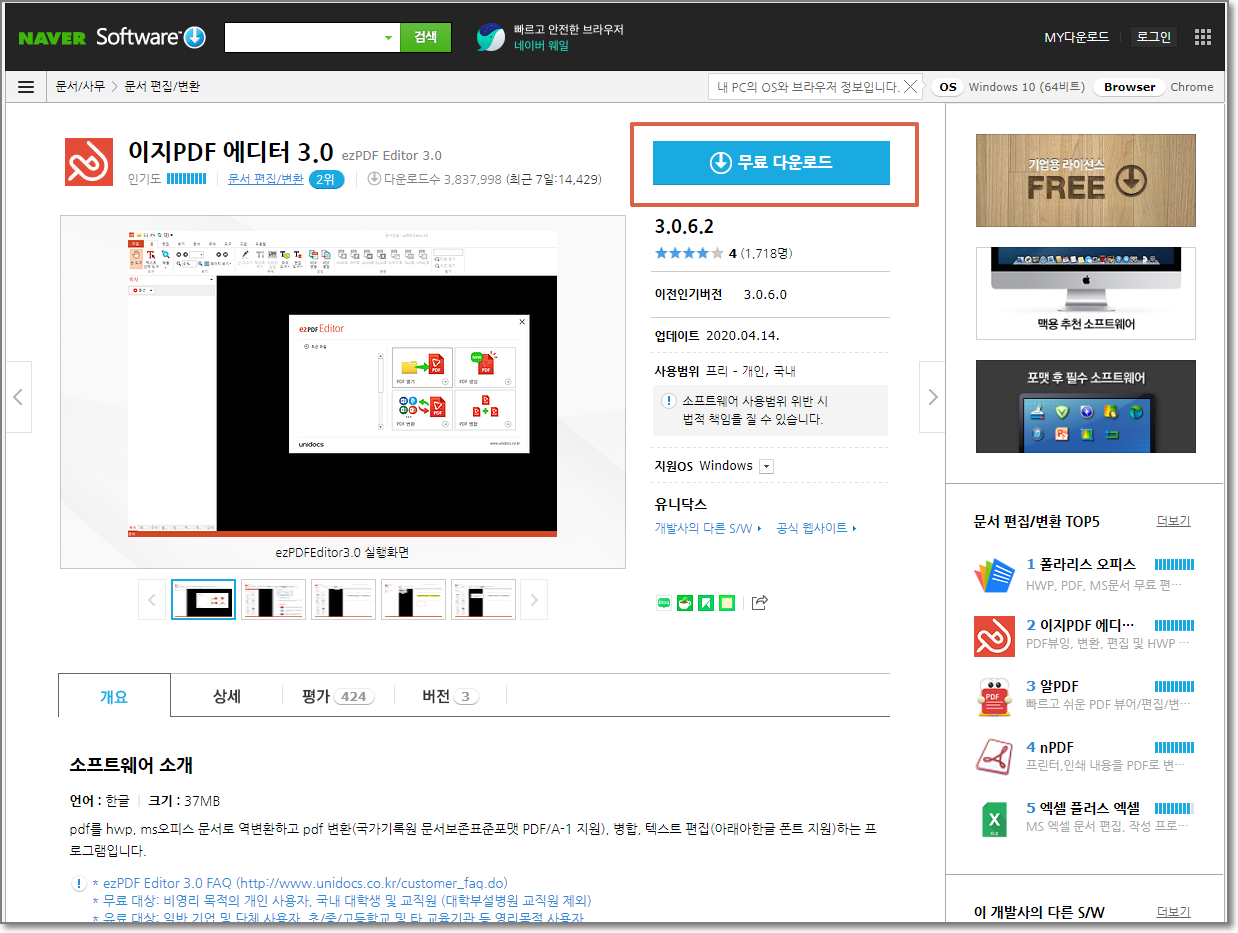Click the fourth screenshot thumbnail
The width and height of the screenshot is (1238, 933).
414,600
